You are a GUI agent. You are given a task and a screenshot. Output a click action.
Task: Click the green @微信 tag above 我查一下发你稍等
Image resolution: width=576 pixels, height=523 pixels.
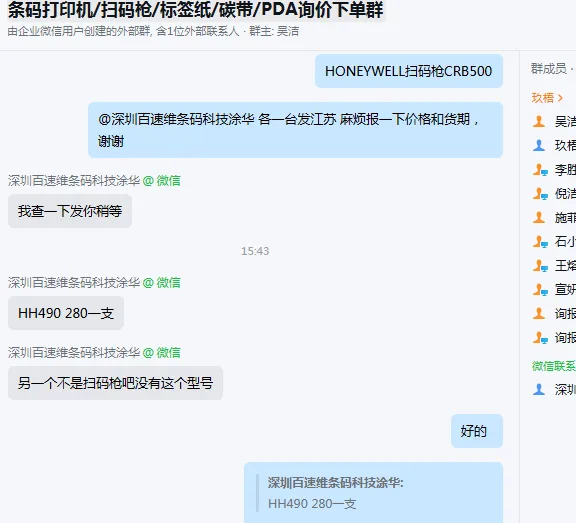161,181
